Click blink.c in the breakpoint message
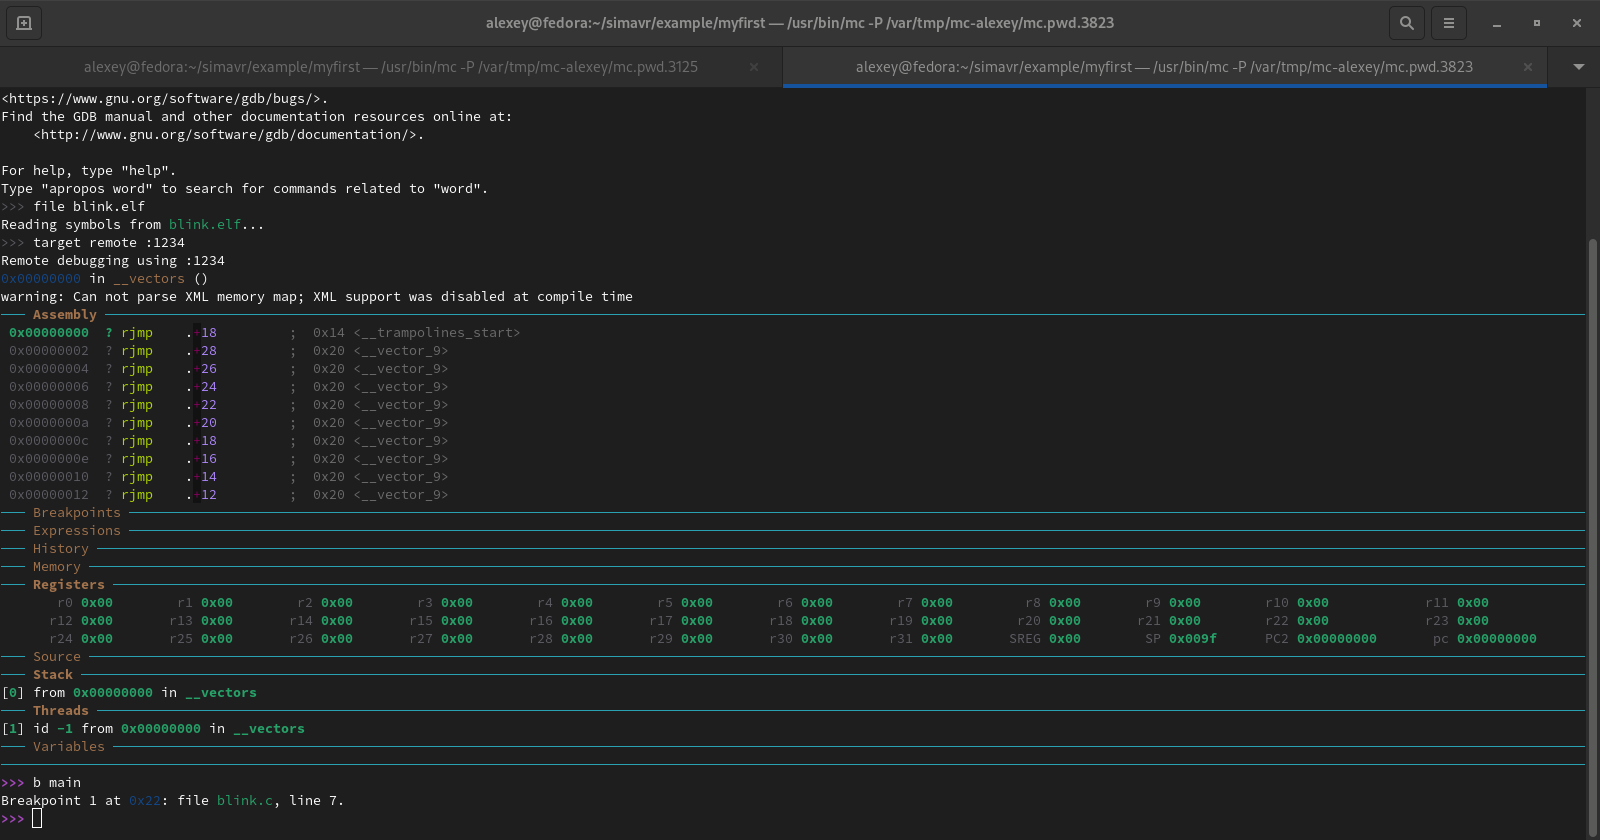This screenshot has height=840, width=1600. (245, 801)
